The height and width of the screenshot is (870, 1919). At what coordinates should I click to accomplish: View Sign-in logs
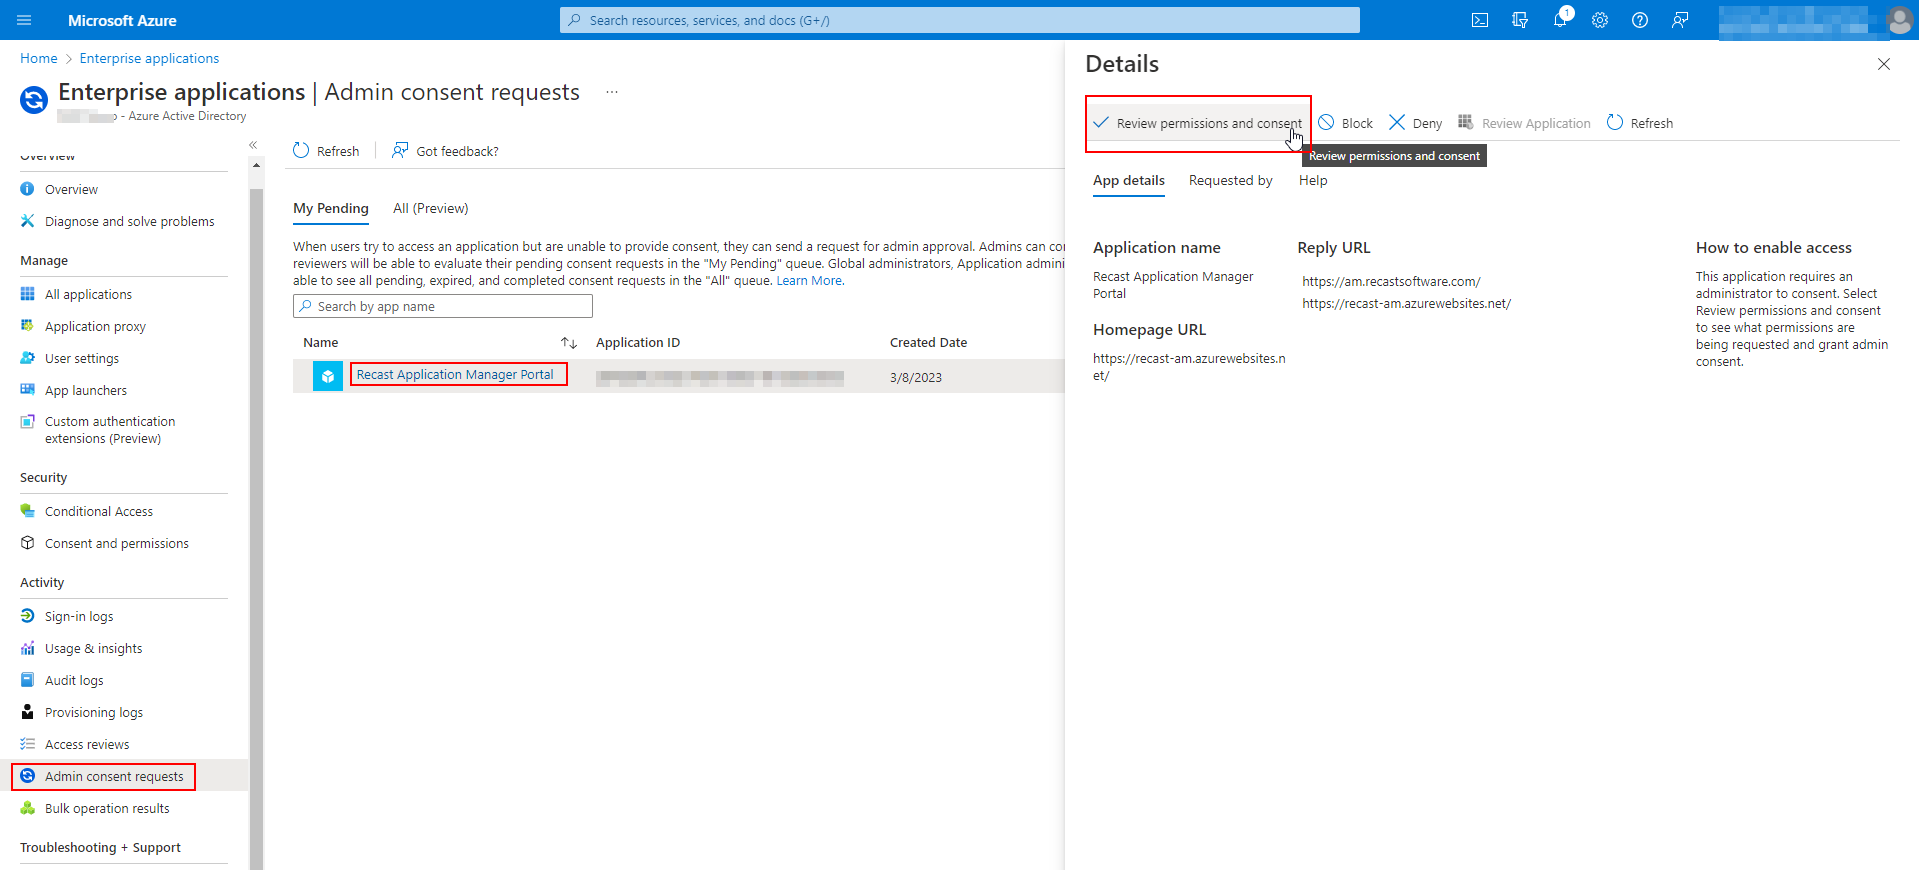point(79,616)
